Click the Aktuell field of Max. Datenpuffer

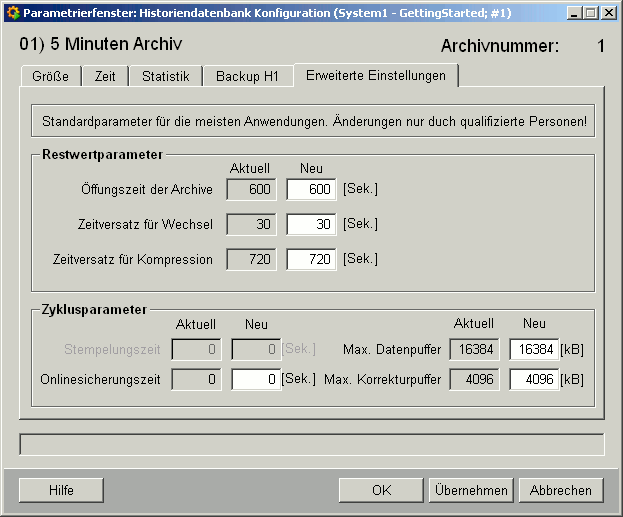[474, 349]
